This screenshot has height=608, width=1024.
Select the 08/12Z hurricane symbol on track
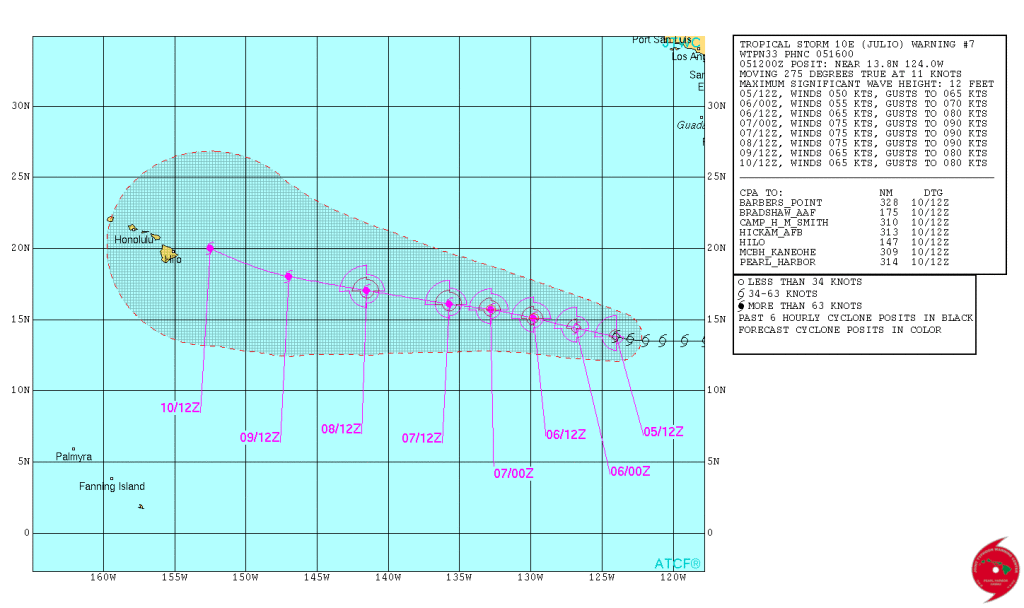click(366, 291)
